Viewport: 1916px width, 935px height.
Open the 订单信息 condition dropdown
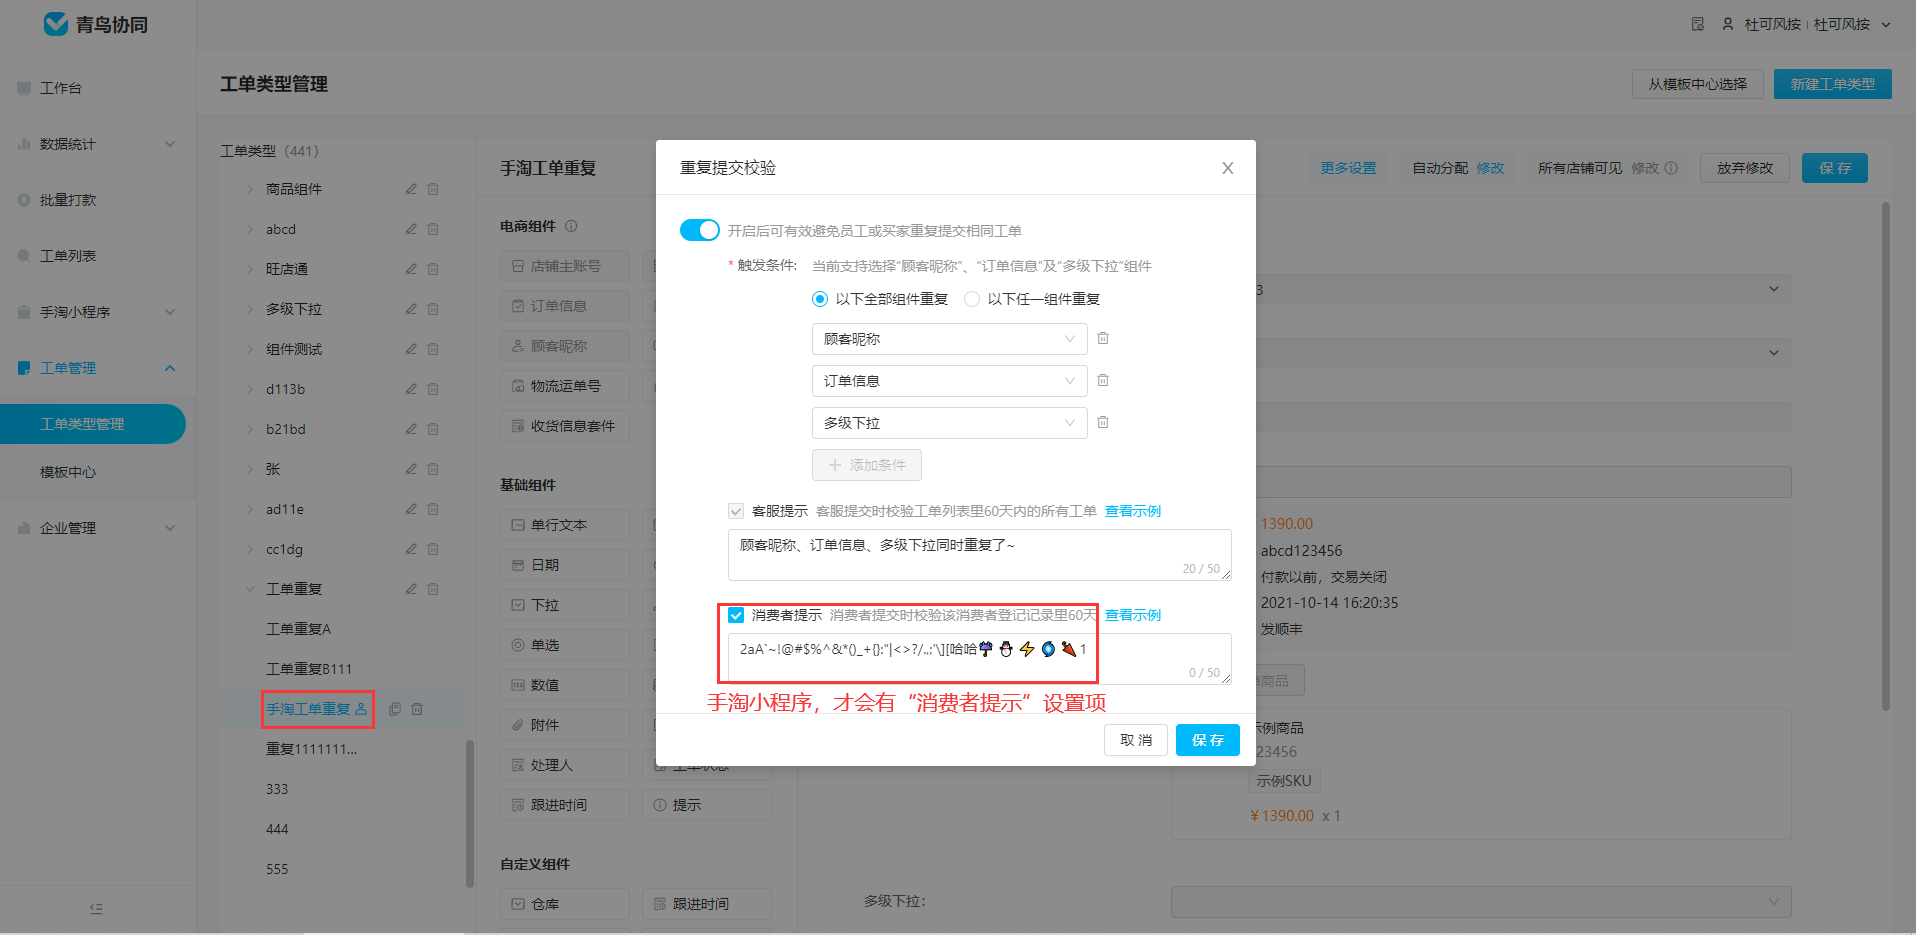coord(949,381)
